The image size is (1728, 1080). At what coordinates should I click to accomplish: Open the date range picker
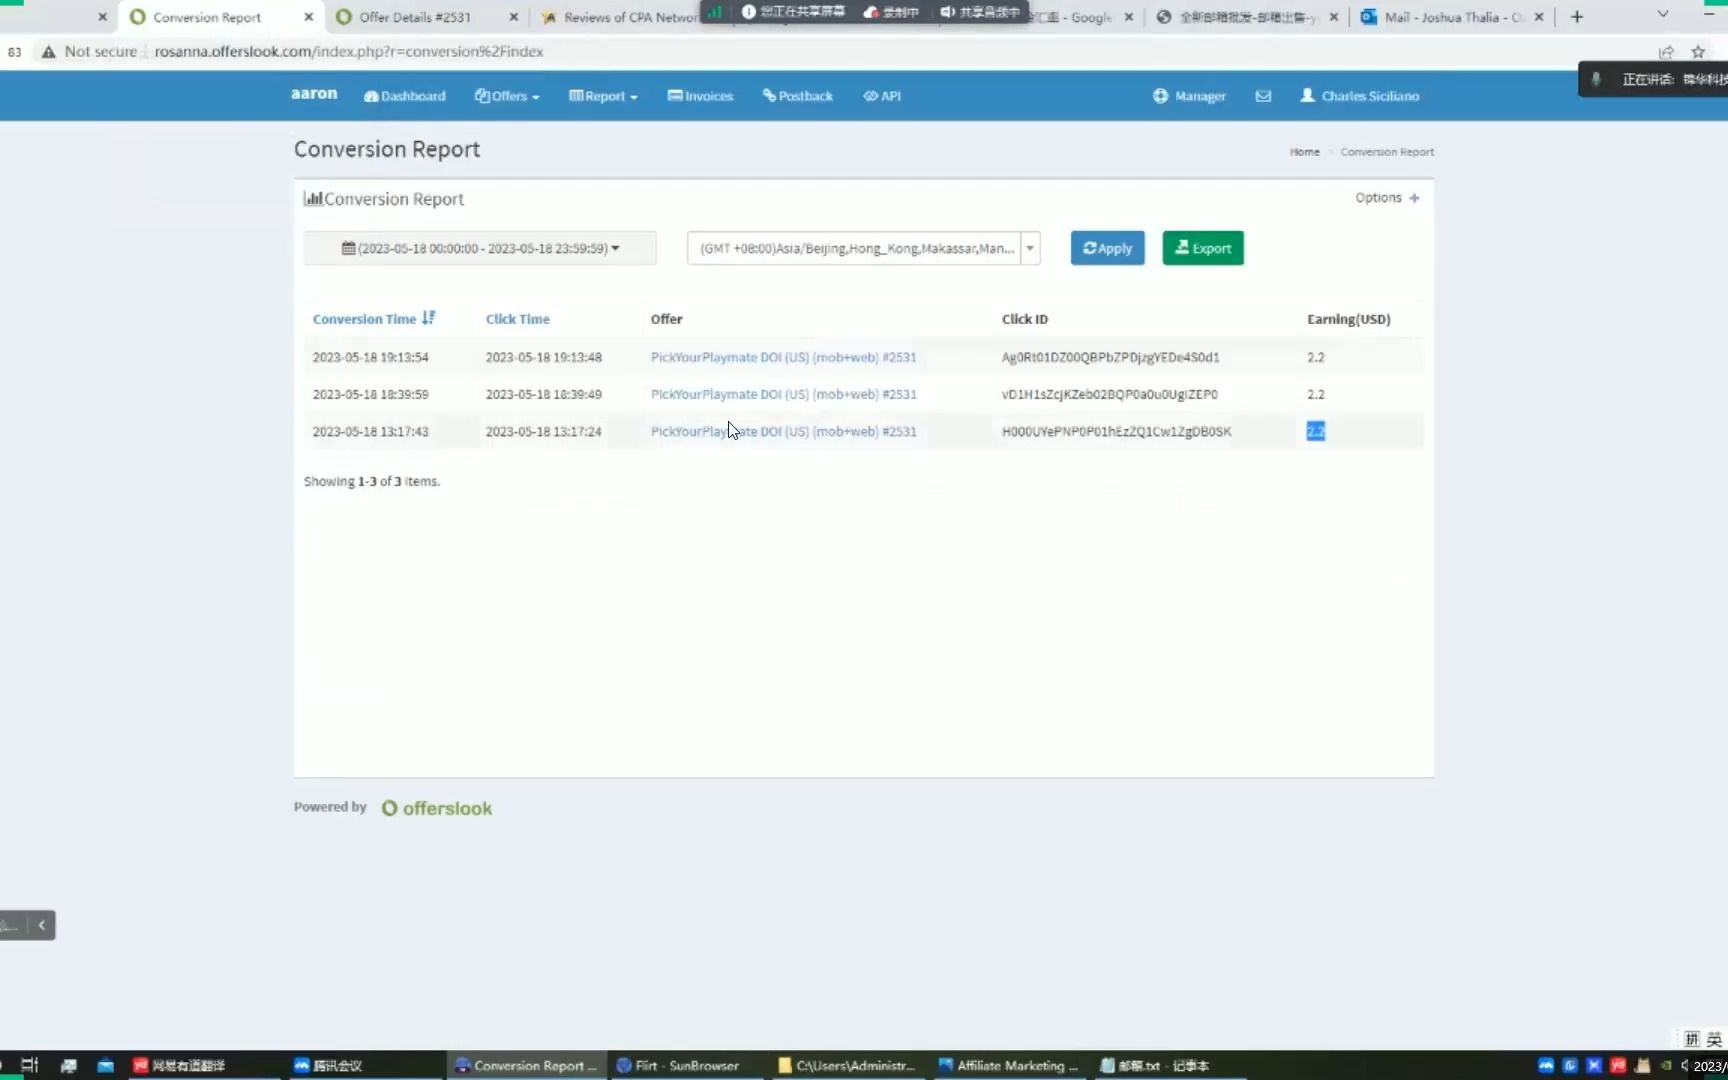click(480, 248)
